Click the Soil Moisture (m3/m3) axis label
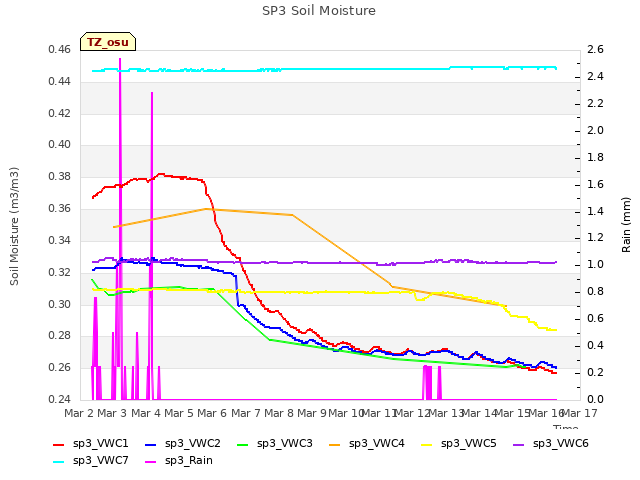 pyautogui.click(x=14, y=226)
